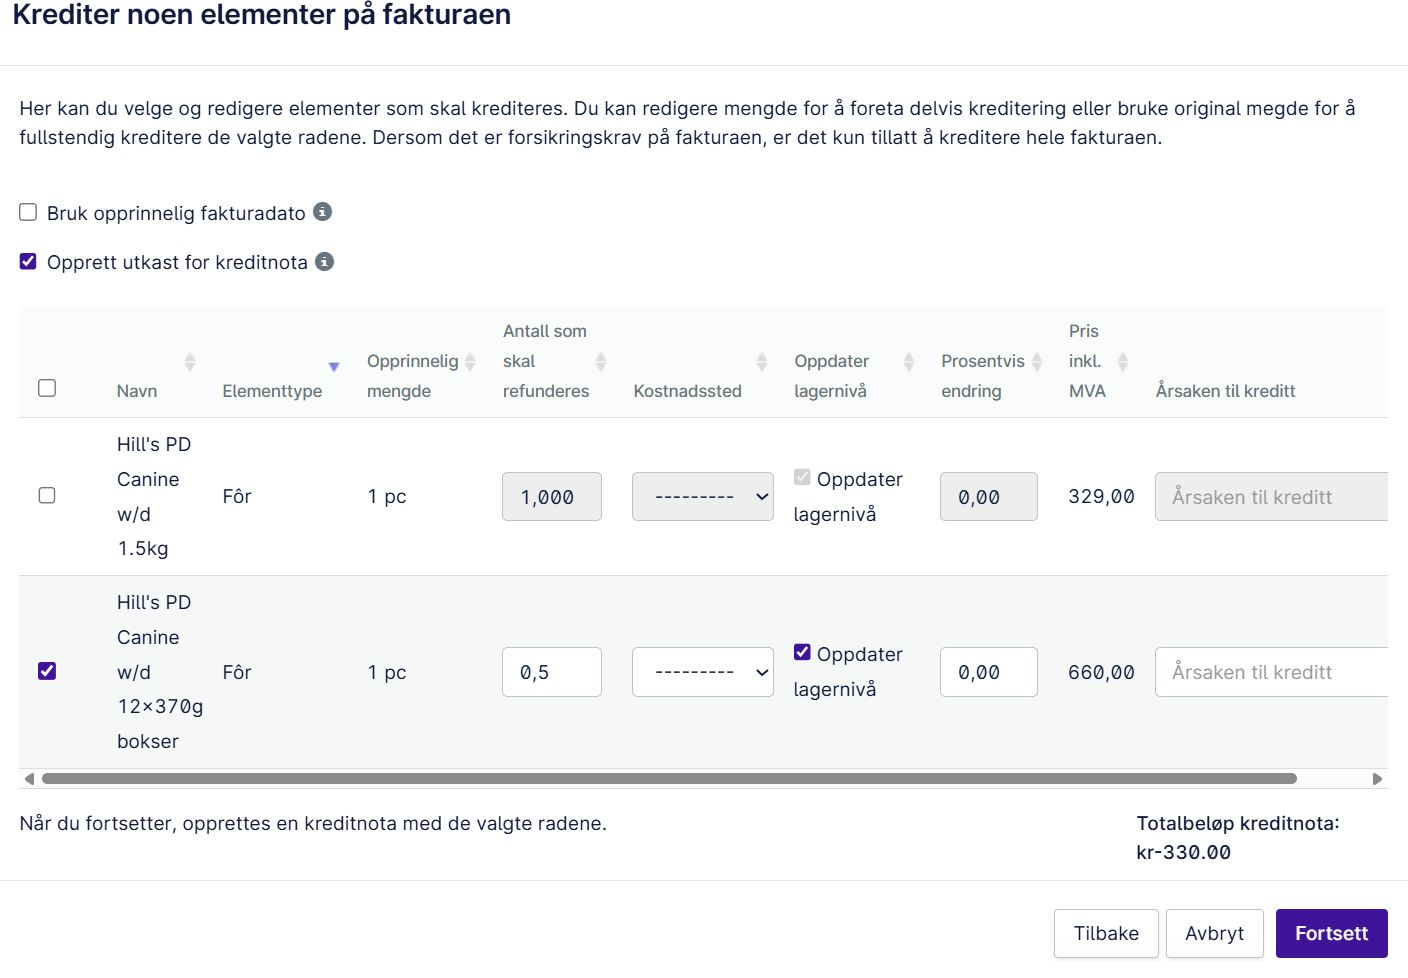
Task: Uncheck Oppdater lagernivå for 12×370g bokser row
Action: (802, 652)
